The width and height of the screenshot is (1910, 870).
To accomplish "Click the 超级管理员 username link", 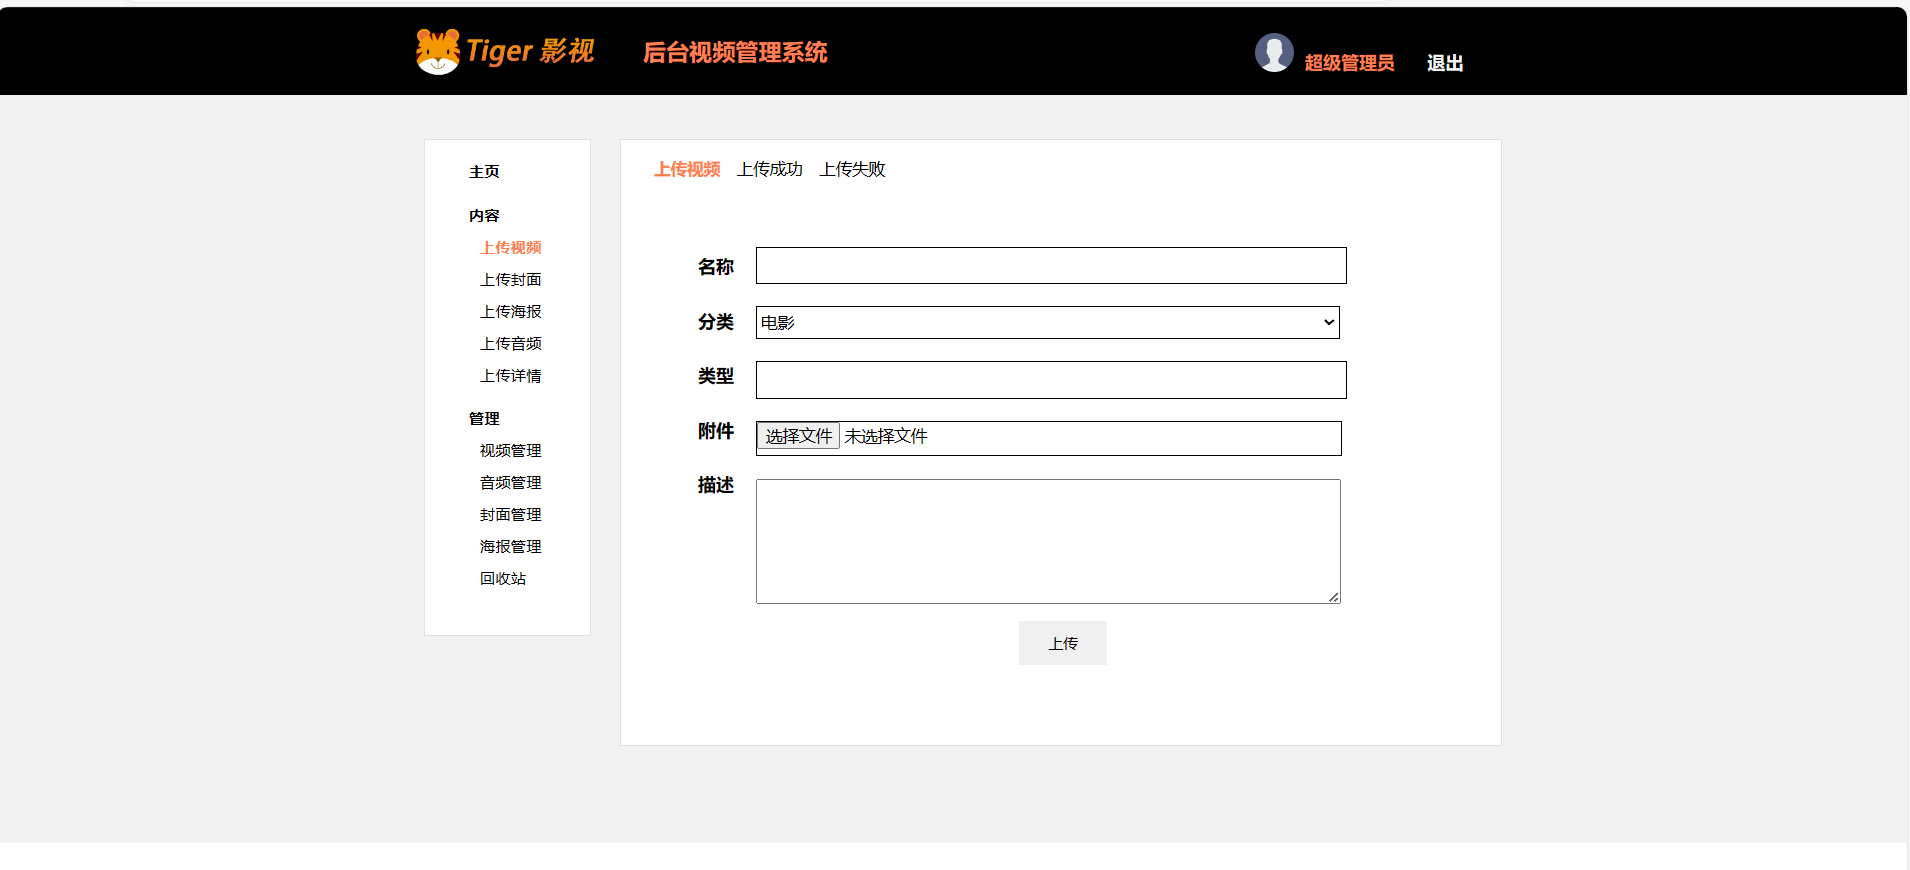I will pos(1349,63).
